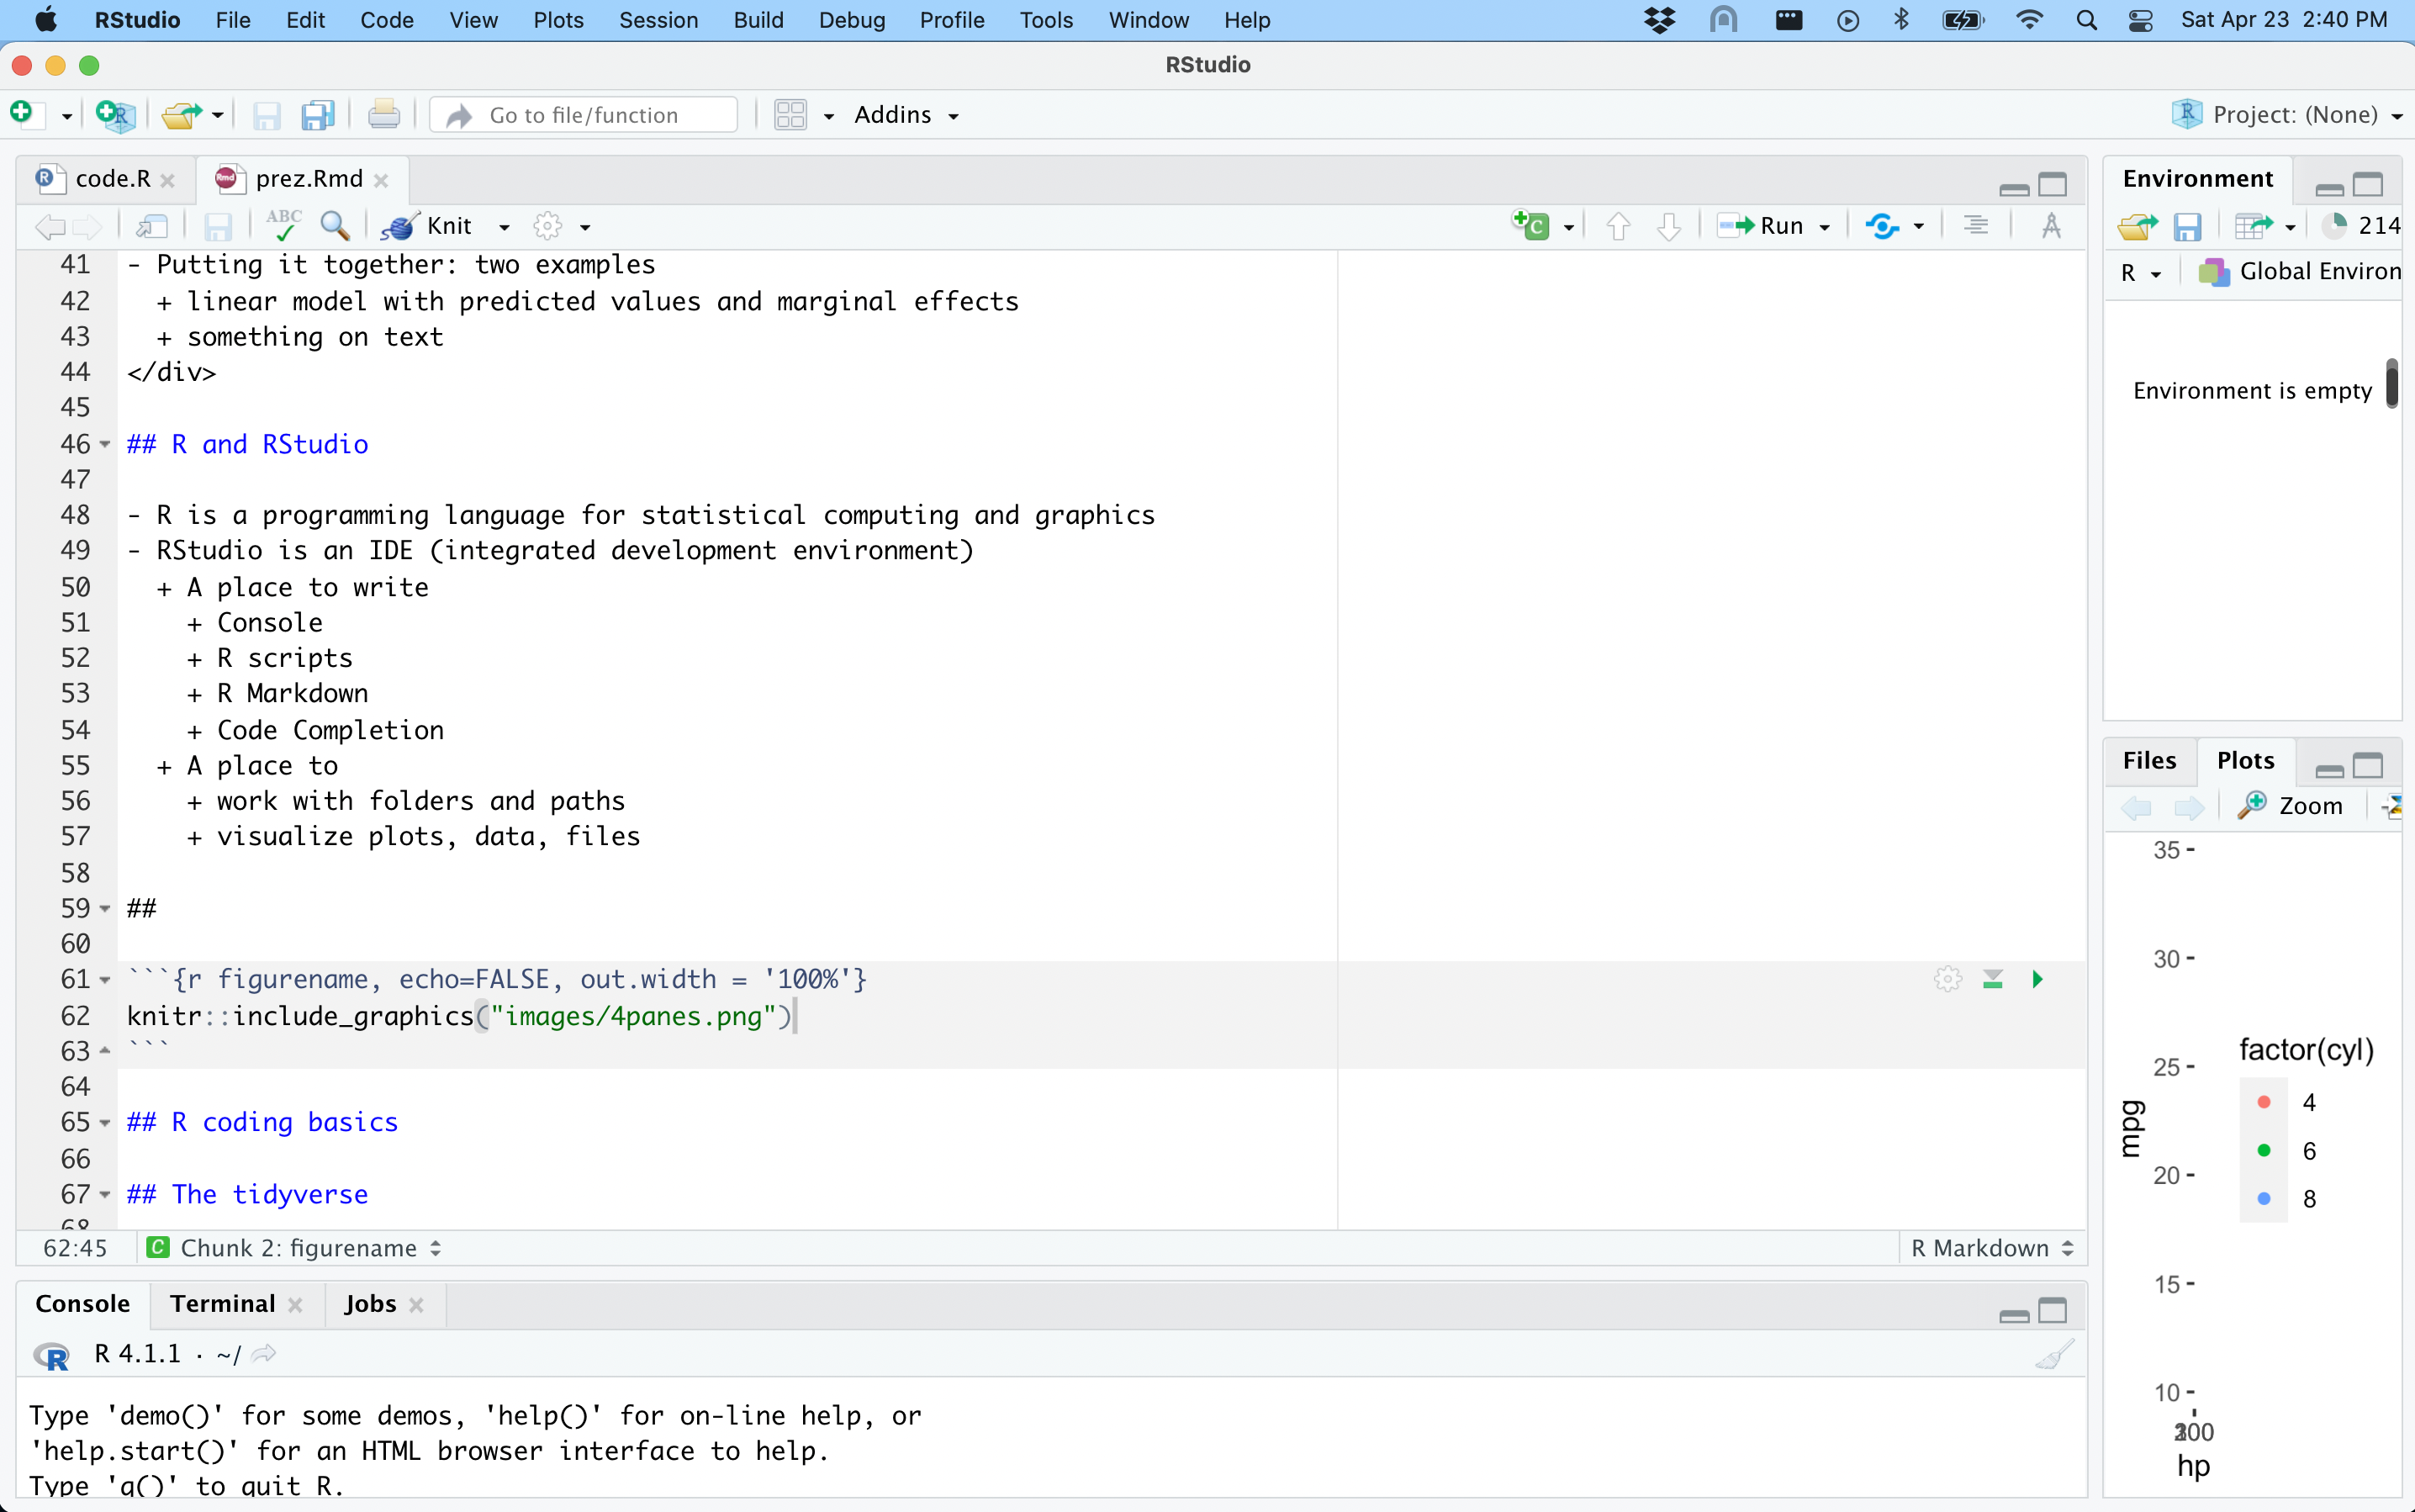Click the Publish document icon
The image size is (2415, 1512).
tap(1883, 226)
